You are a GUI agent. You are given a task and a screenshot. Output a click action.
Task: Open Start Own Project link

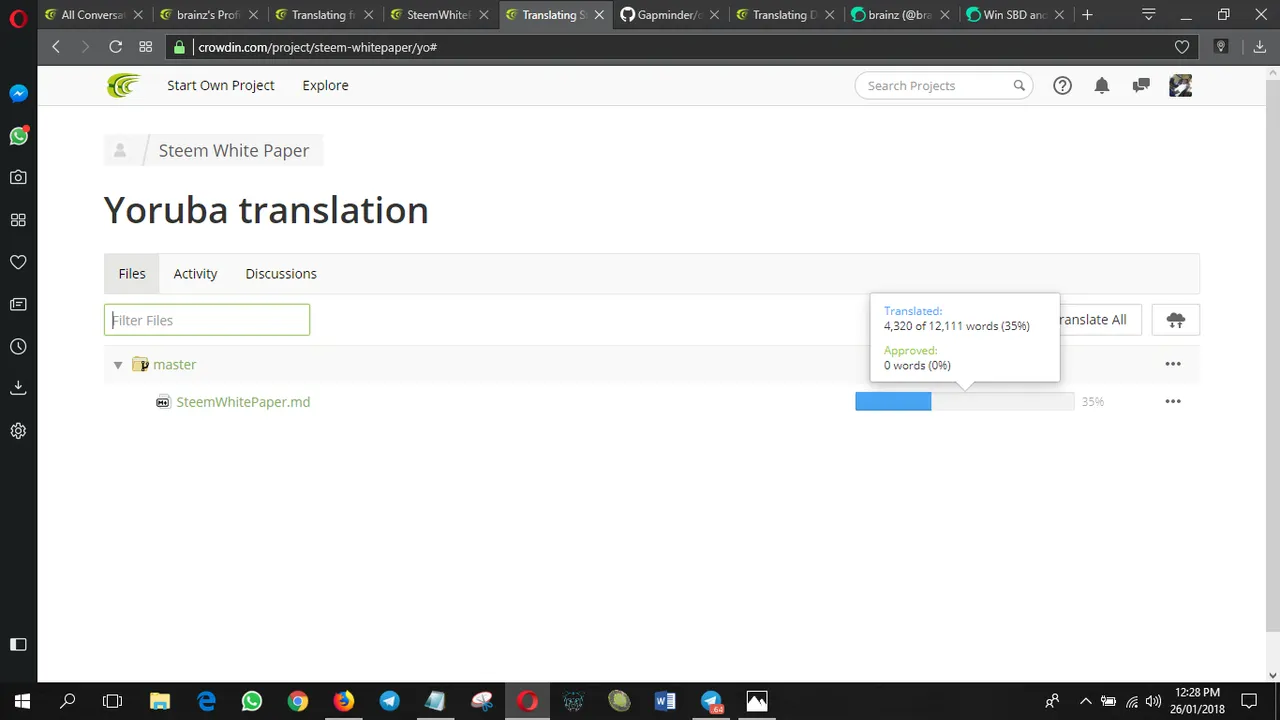pos(221,86)
